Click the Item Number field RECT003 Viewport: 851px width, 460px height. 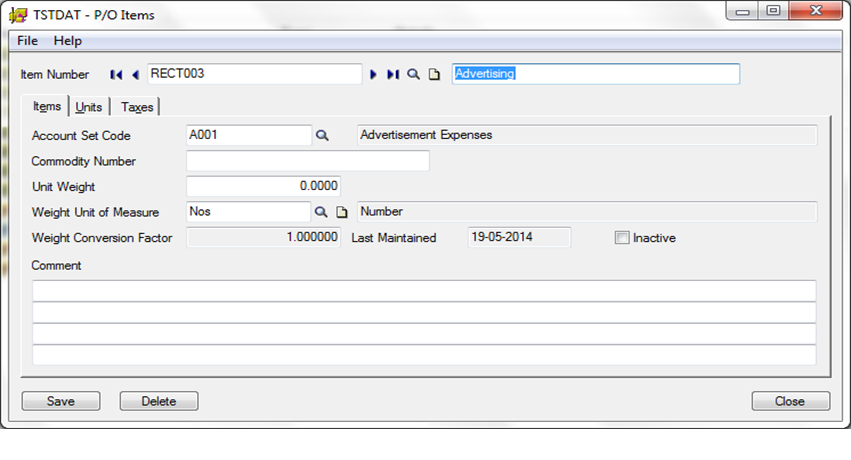255,74
